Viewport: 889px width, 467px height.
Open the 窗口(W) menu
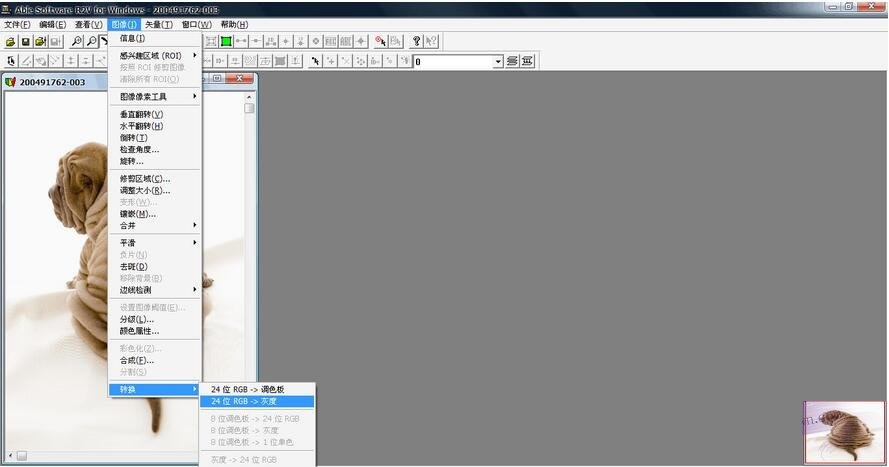196,24
